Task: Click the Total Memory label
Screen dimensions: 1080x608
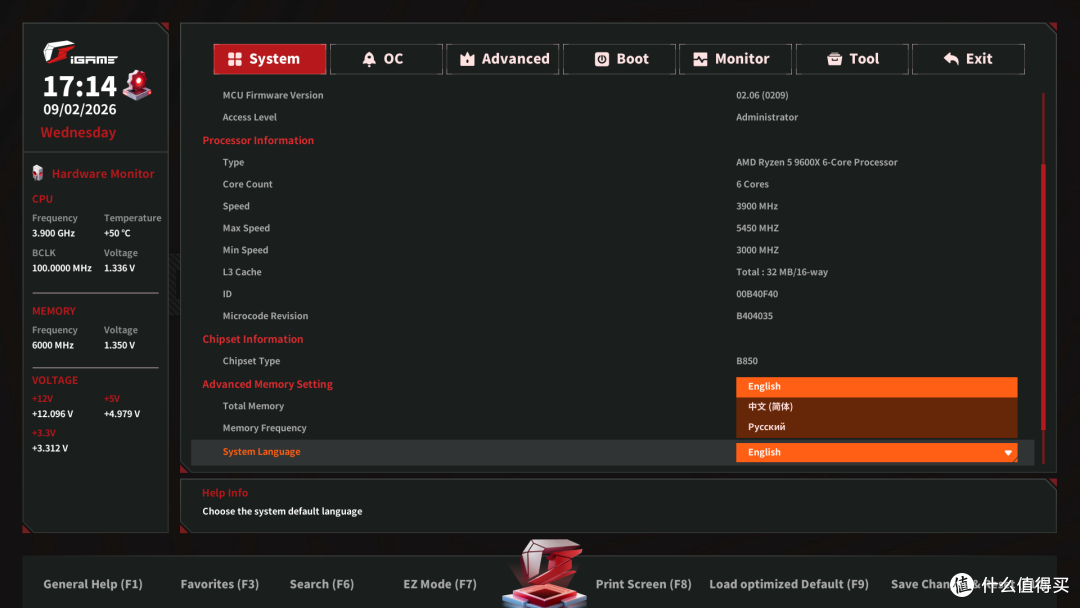Action: [x=253, y=406]
